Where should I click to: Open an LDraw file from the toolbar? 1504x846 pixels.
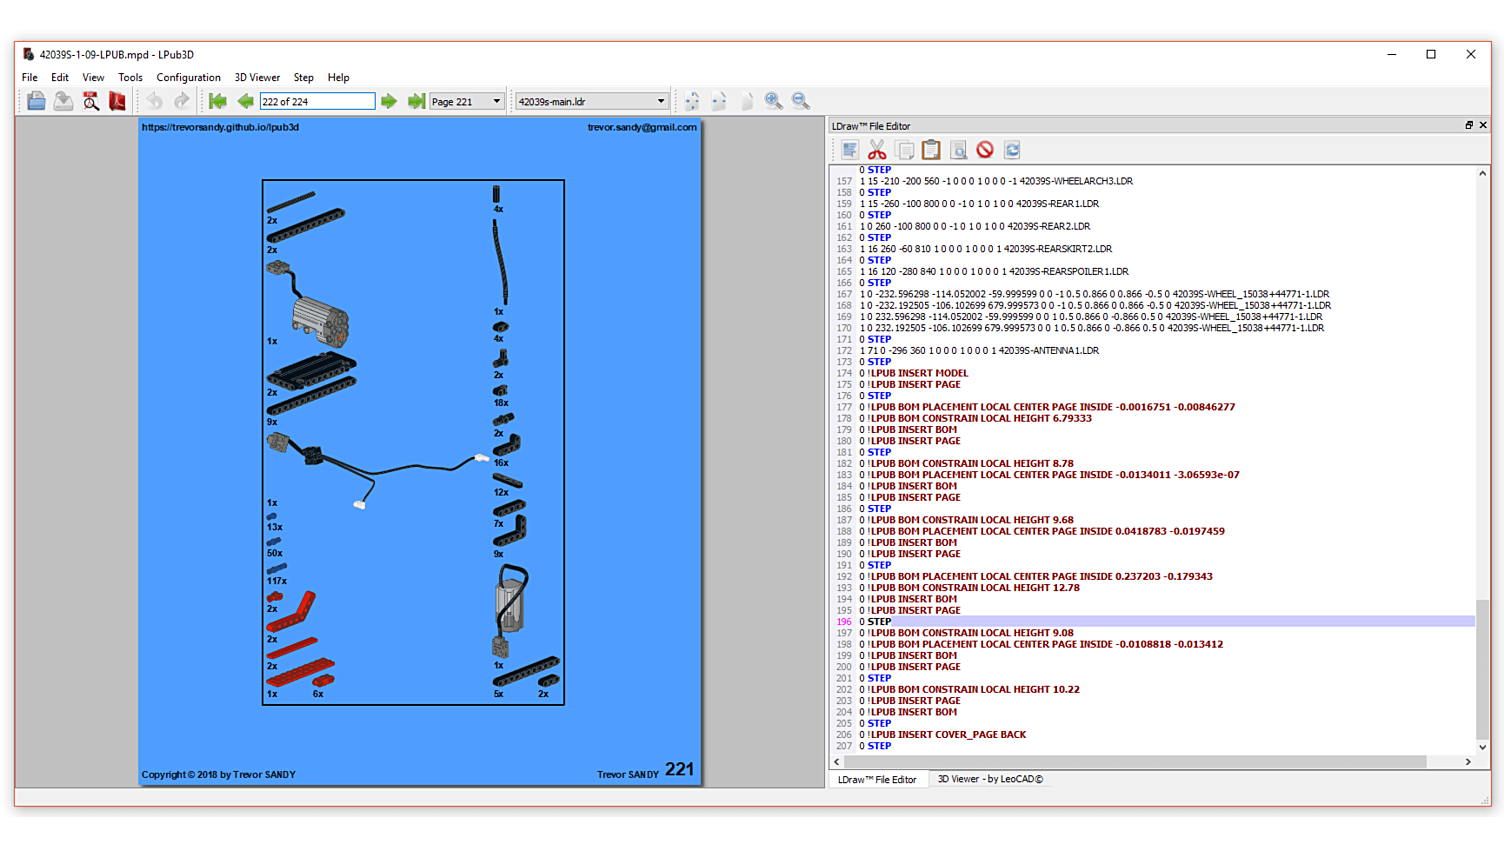click(x=36, y=100)
